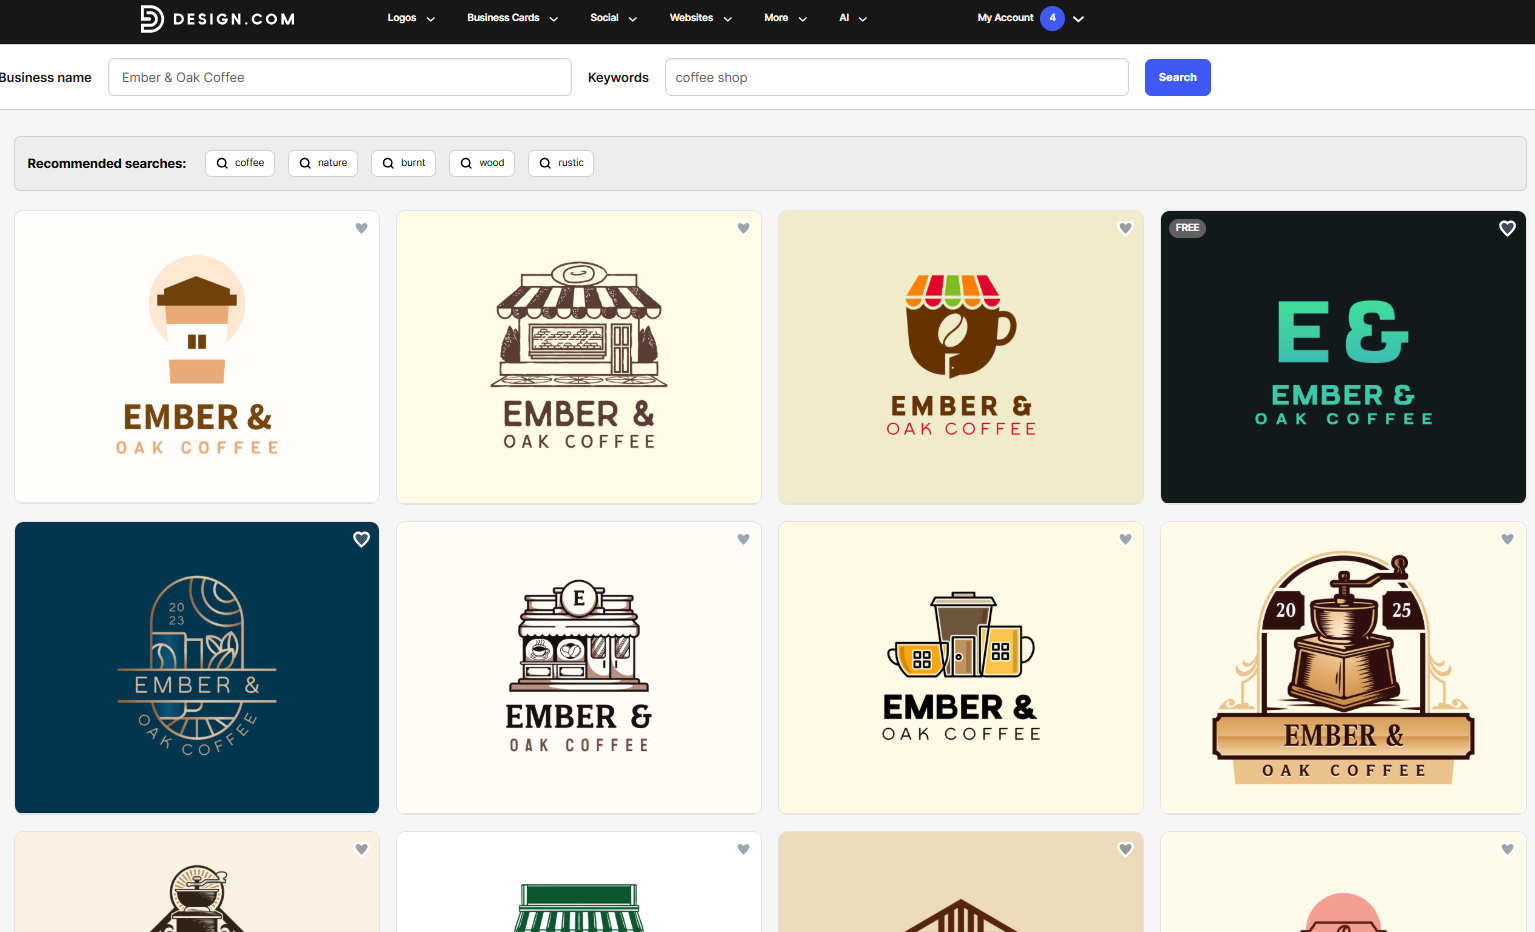The height and width of the screenshot is (932, 1535).
Task: Favorite the E coffee shop building logo
Action: pyautogui.click(x=744, y=539)
